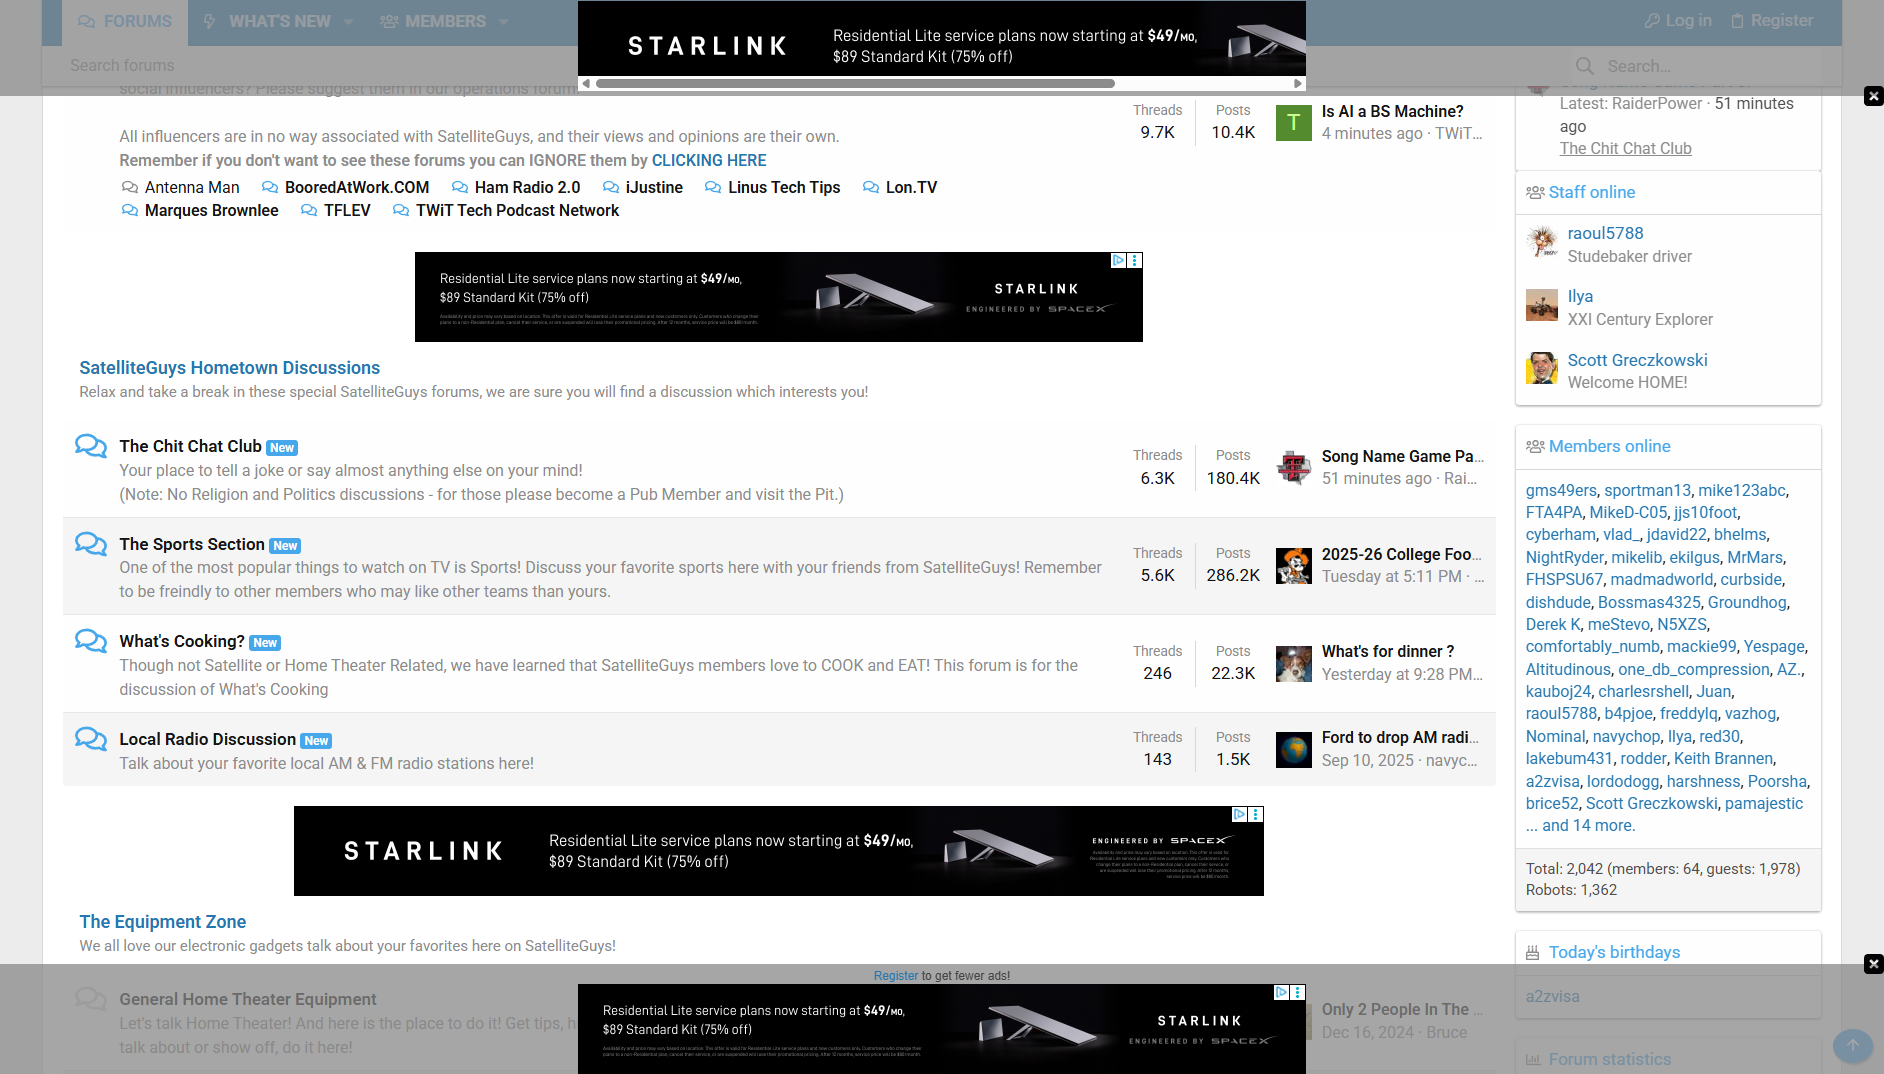The height and width of the screenshot is (1074, 1884).
Task: Click the search magnifier icon
Action: [x=1585, y=66]
